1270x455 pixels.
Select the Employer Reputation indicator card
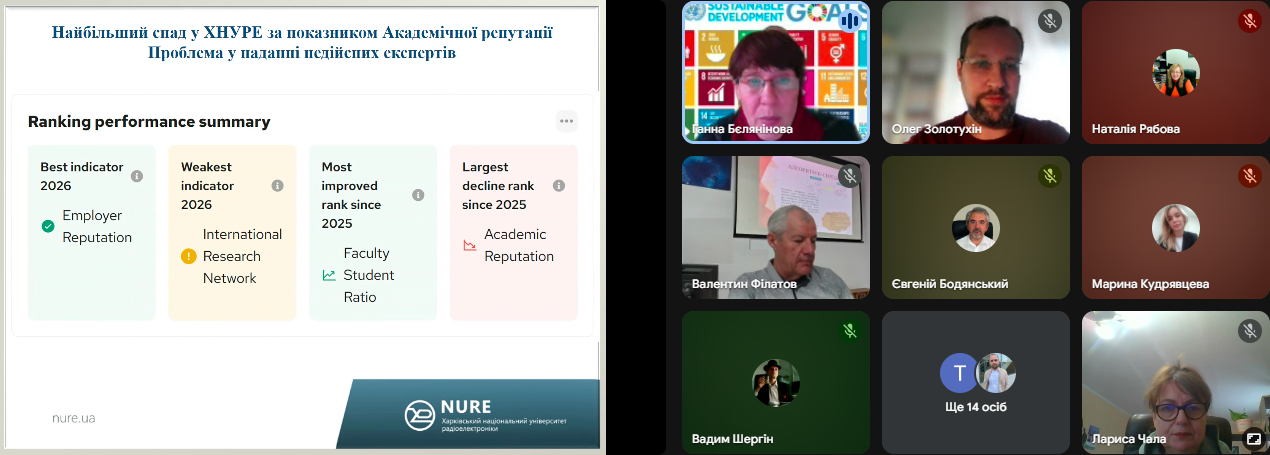[x=92, y=232]
